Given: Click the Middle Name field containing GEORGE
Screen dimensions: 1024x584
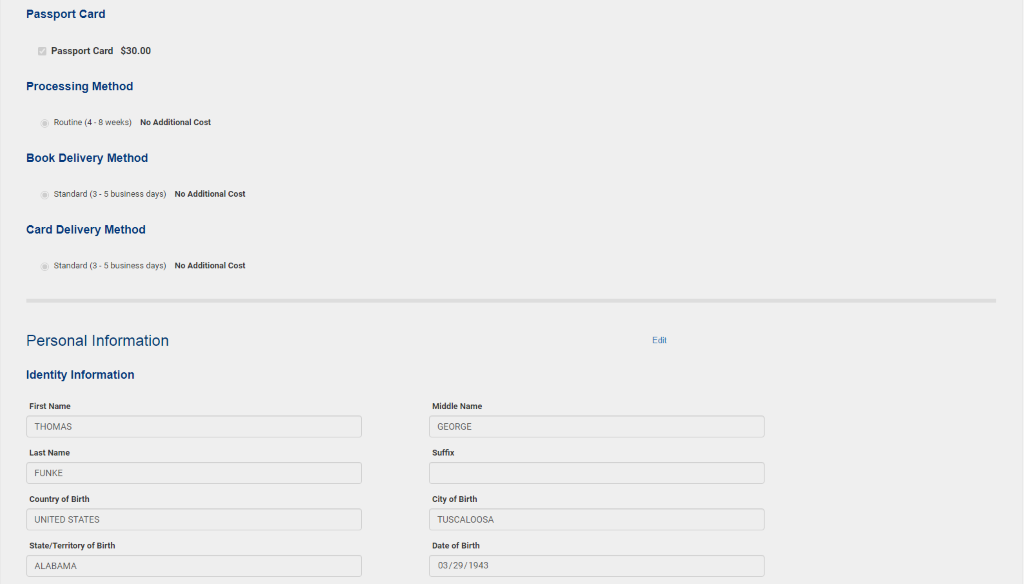Looking at the screenshot, I should tap(597, 427).
